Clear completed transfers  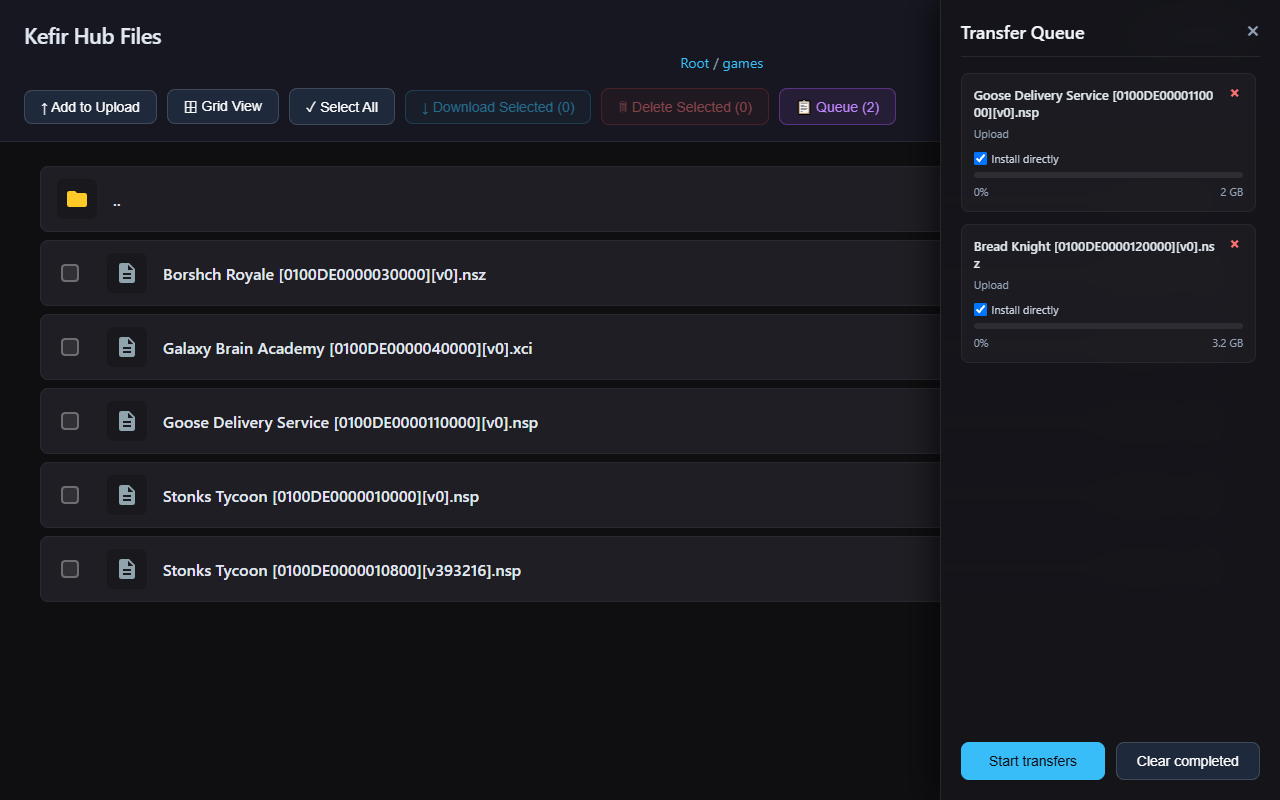coord(1188,761)
